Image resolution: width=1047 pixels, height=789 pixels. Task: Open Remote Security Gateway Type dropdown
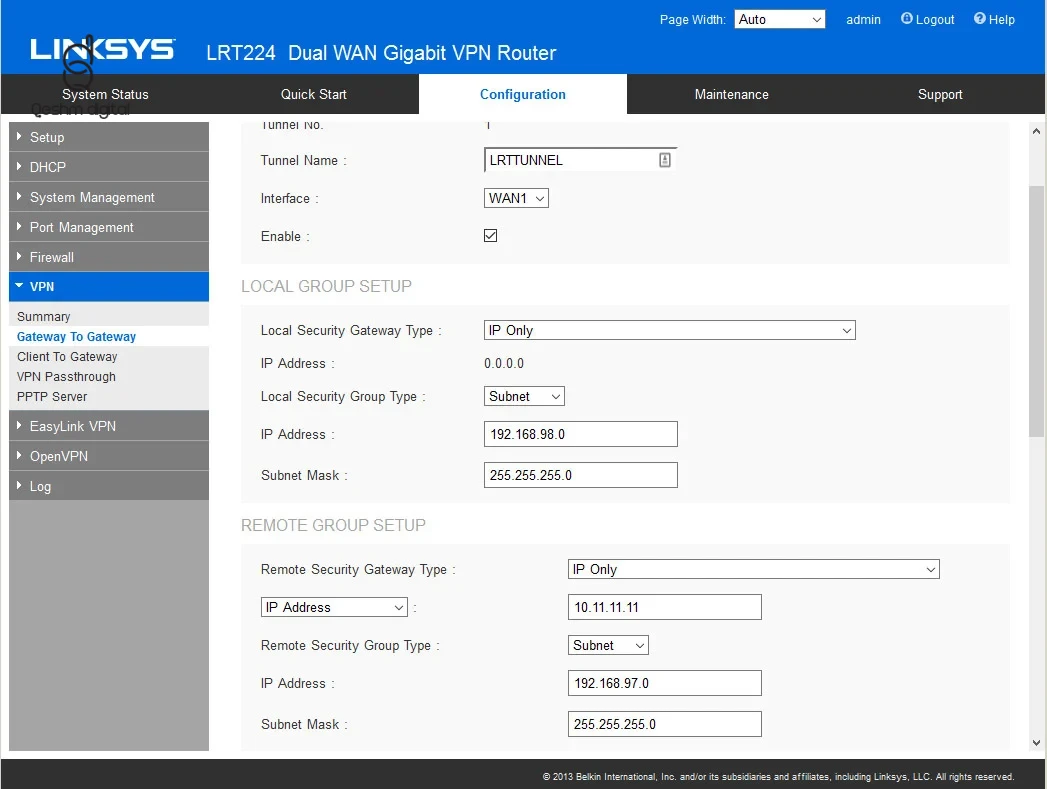coord(753,569)
